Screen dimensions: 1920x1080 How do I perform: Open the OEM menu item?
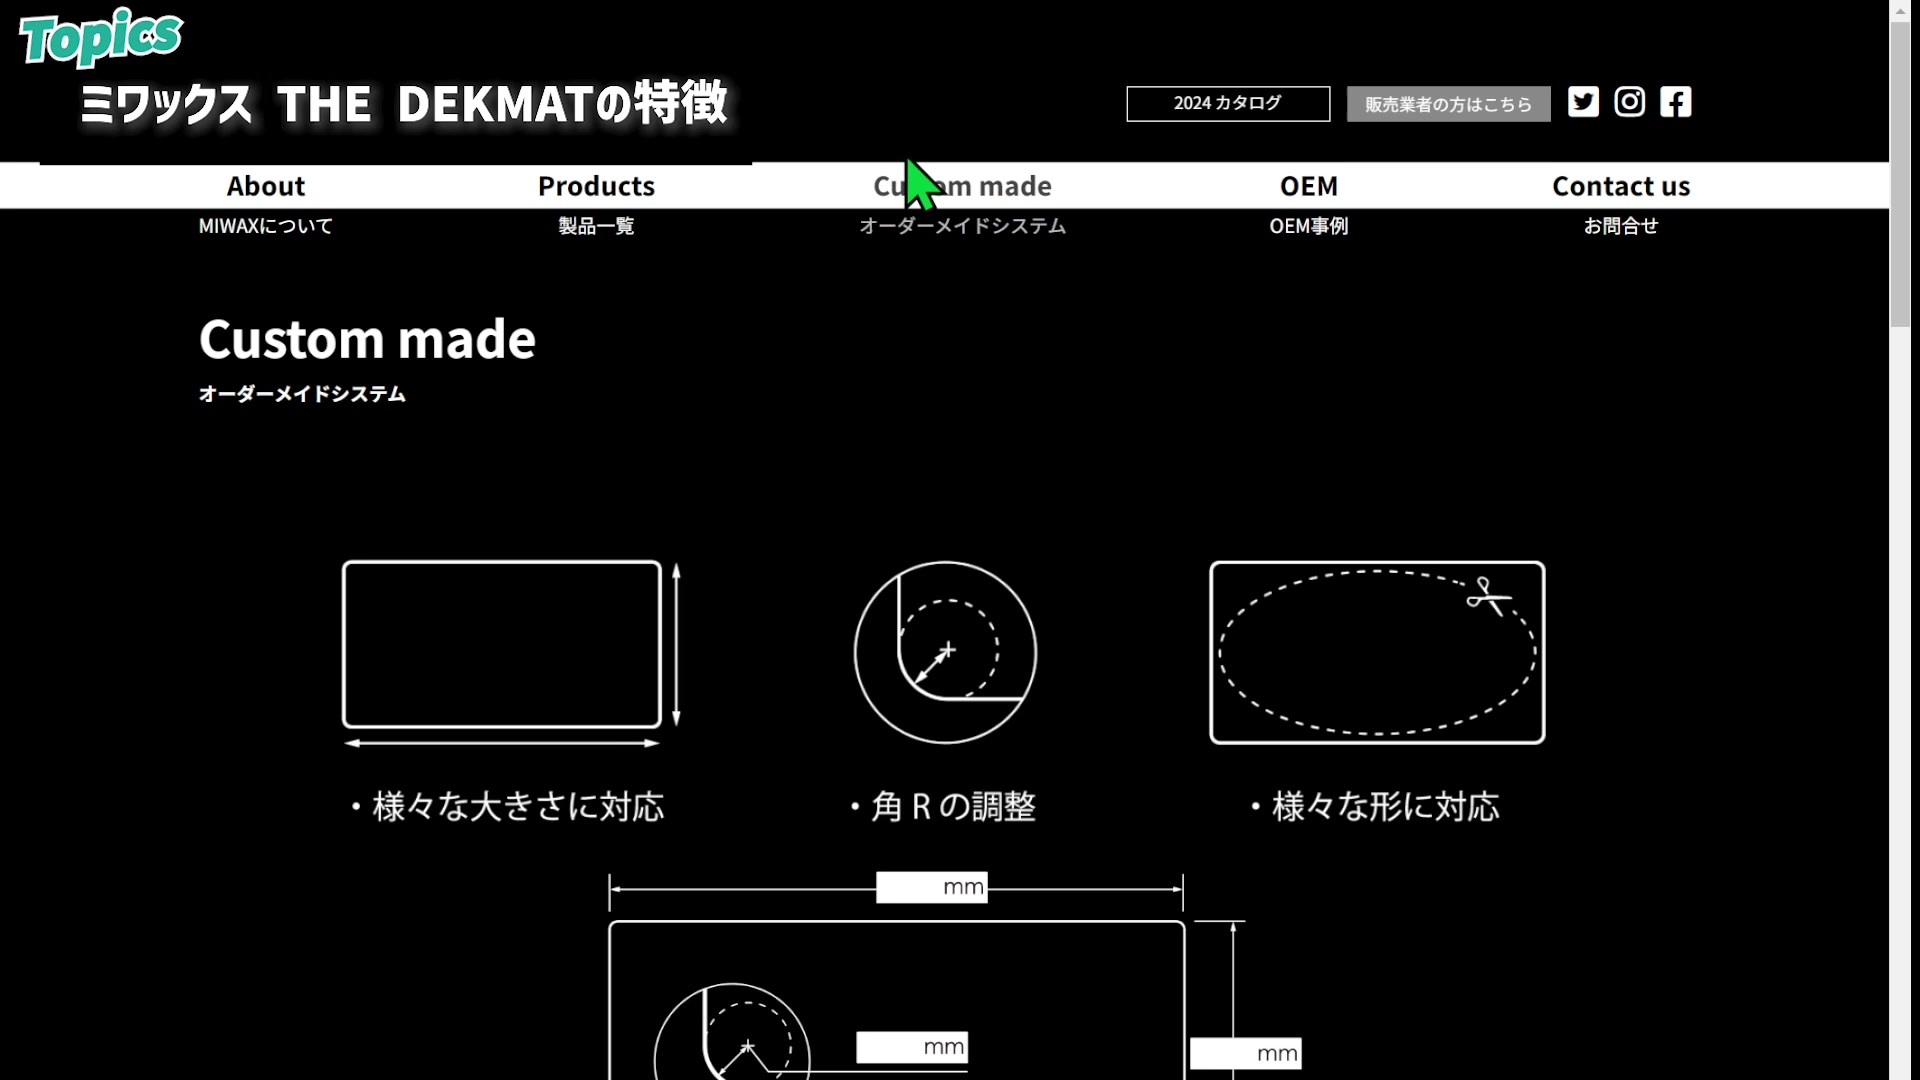[1308, 186]
